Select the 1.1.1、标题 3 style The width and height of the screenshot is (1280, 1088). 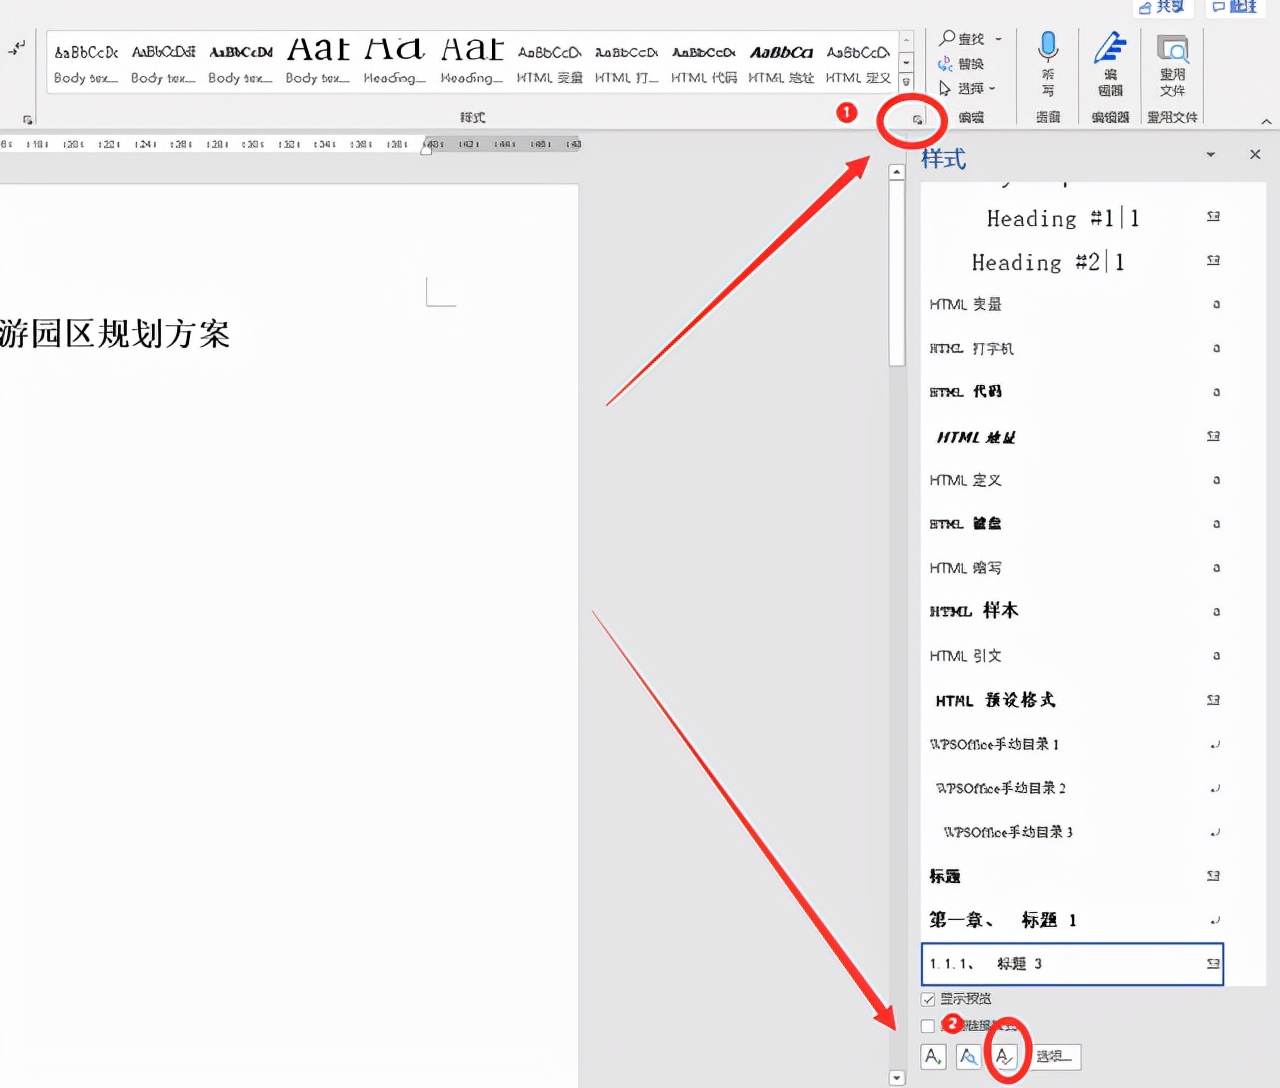pos(1072,964)
